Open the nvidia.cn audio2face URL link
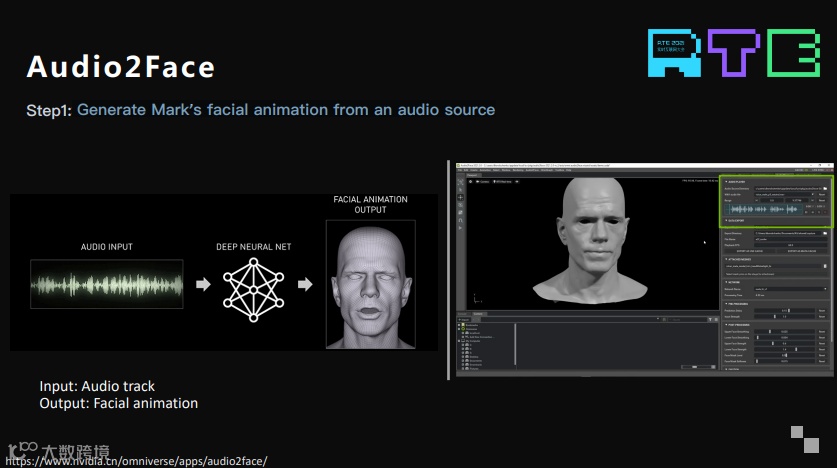Image resolution: width=837 pixels, height=468 pixels. pos(136,461)
